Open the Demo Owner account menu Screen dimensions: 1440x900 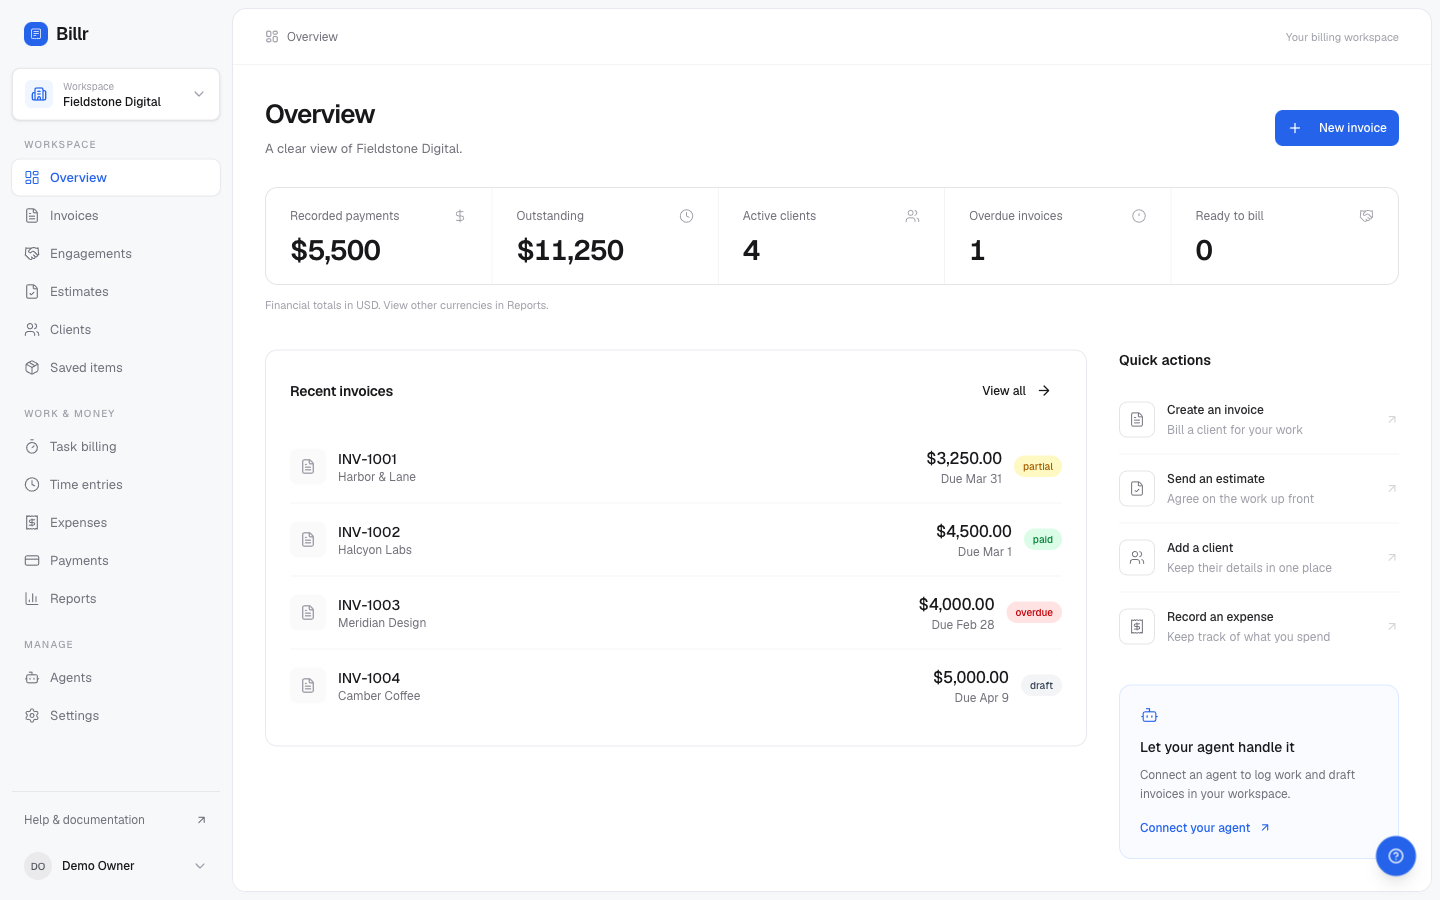coord(116,866)
